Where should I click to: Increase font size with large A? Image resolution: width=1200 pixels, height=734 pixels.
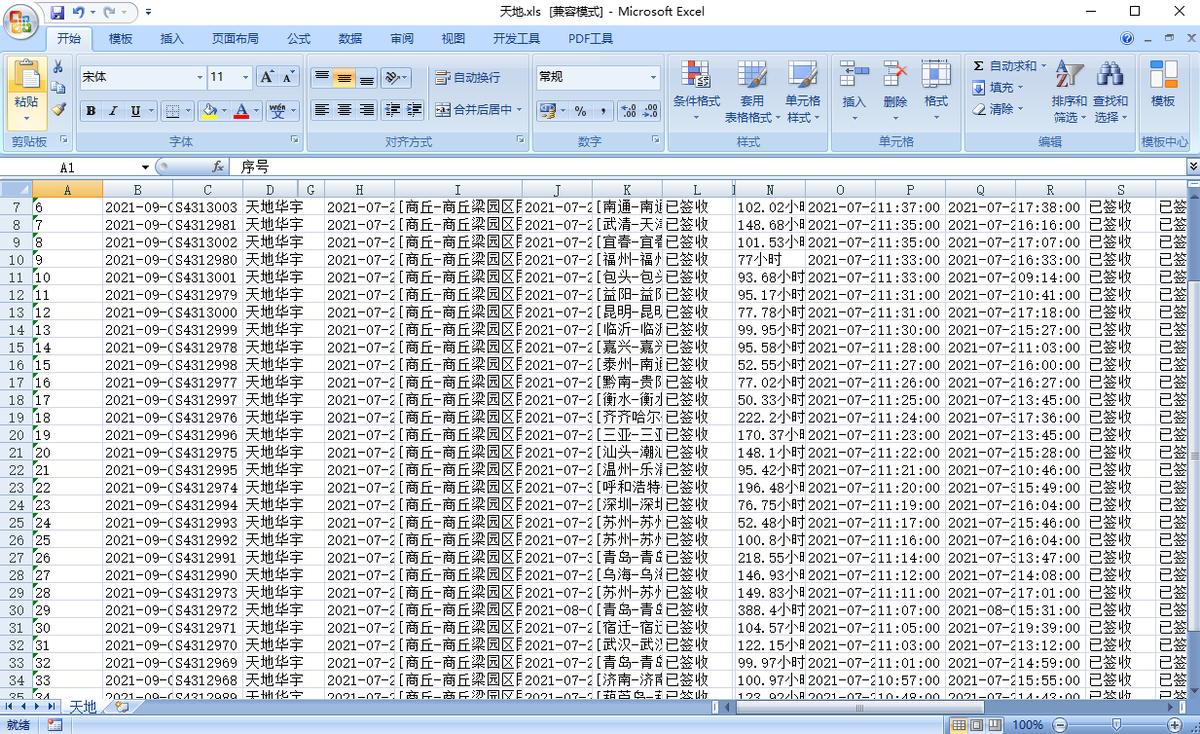(267, 77)
